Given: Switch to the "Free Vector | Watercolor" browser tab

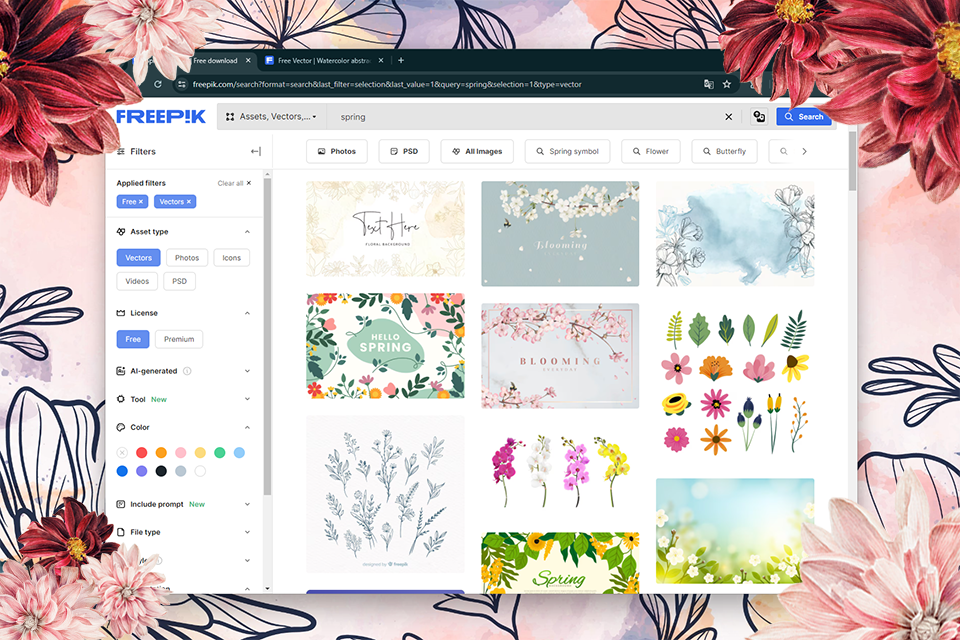Looking at the screenshot, I should tap(324, 60).
